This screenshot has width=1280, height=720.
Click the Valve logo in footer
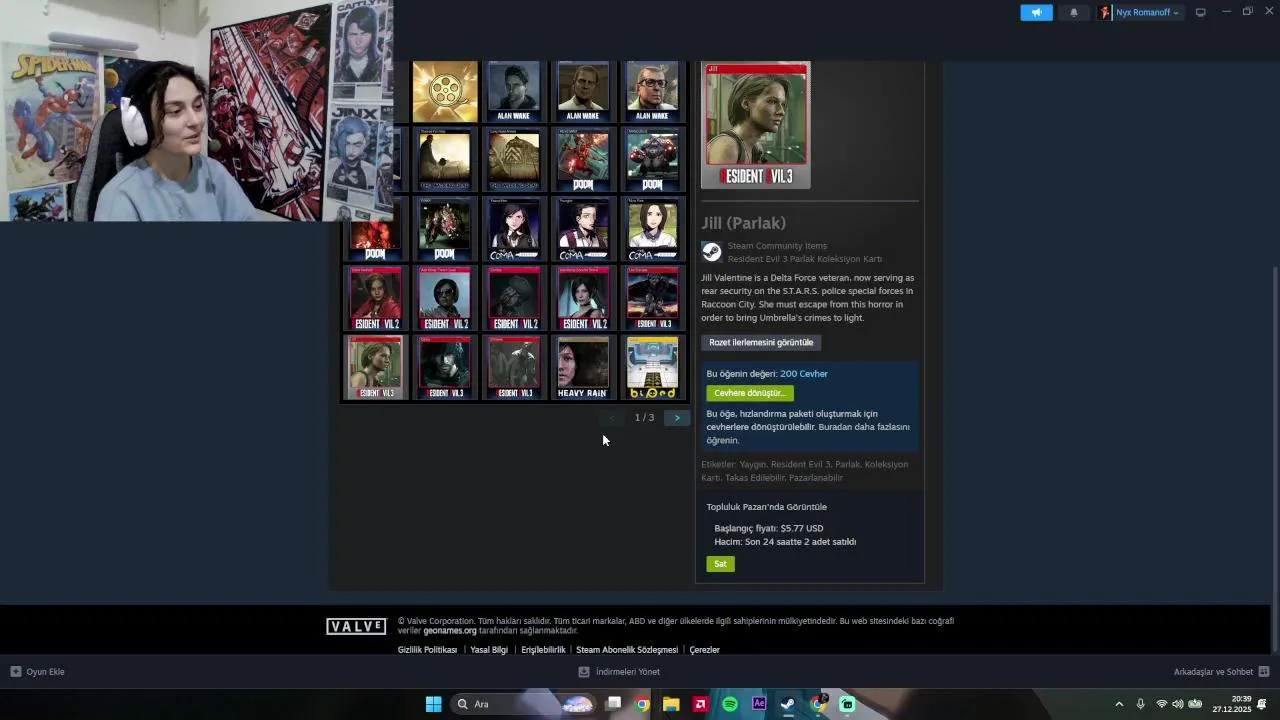(356, 626)
